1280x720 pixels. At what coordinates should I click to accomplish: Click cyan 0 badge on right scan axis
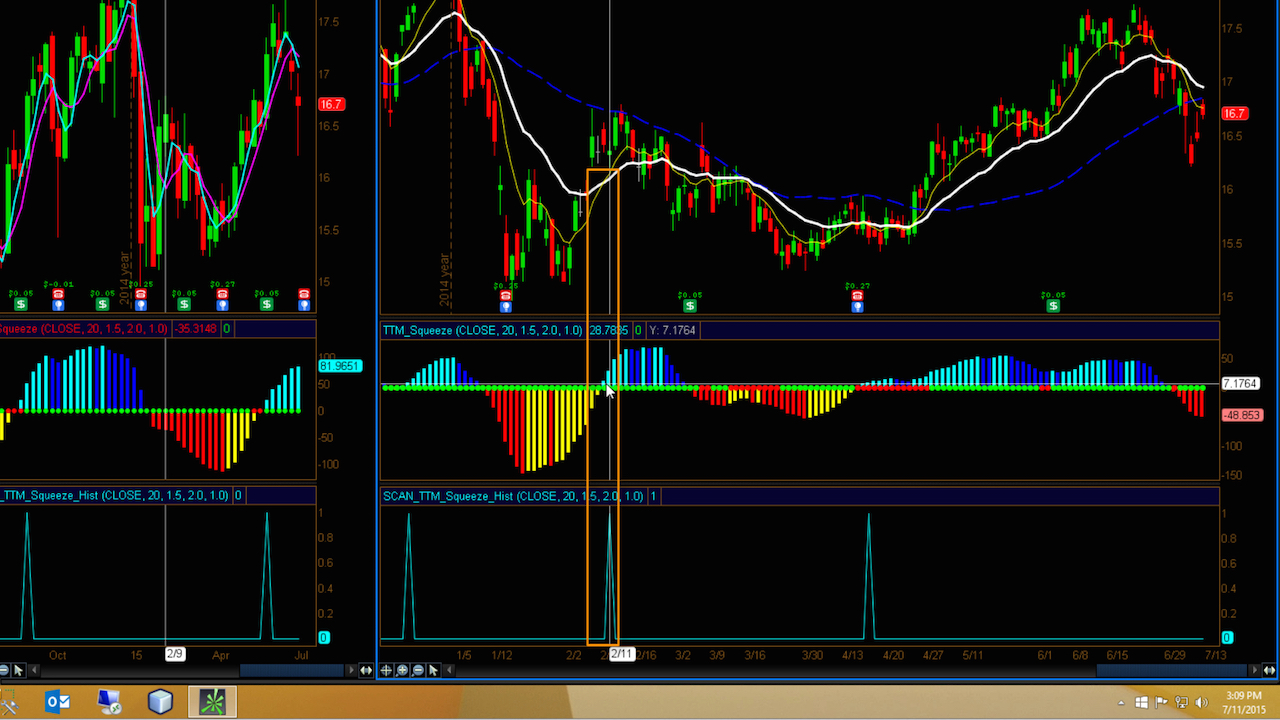tap(1227, 638)
